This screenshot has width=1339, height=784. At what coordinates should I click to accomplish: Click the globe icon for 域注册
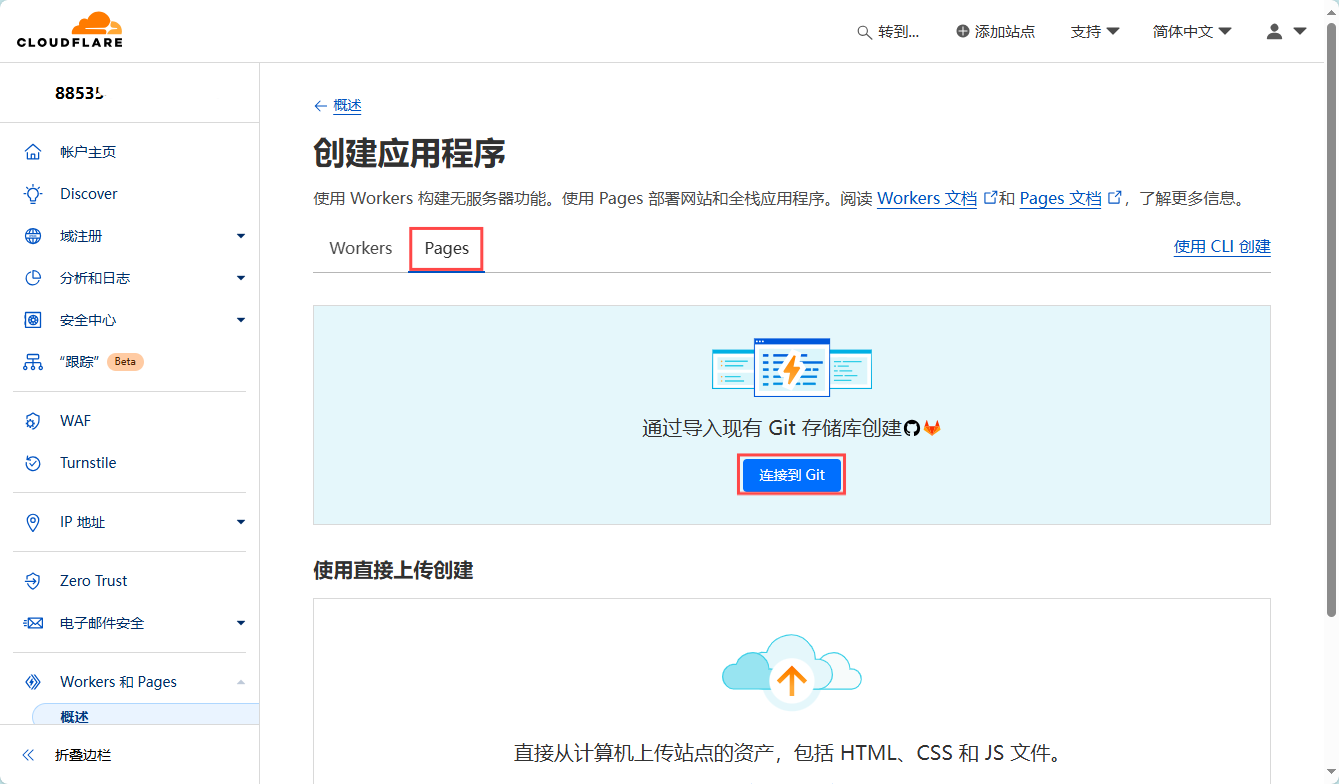pyautogui.click(x=33, y=236)
